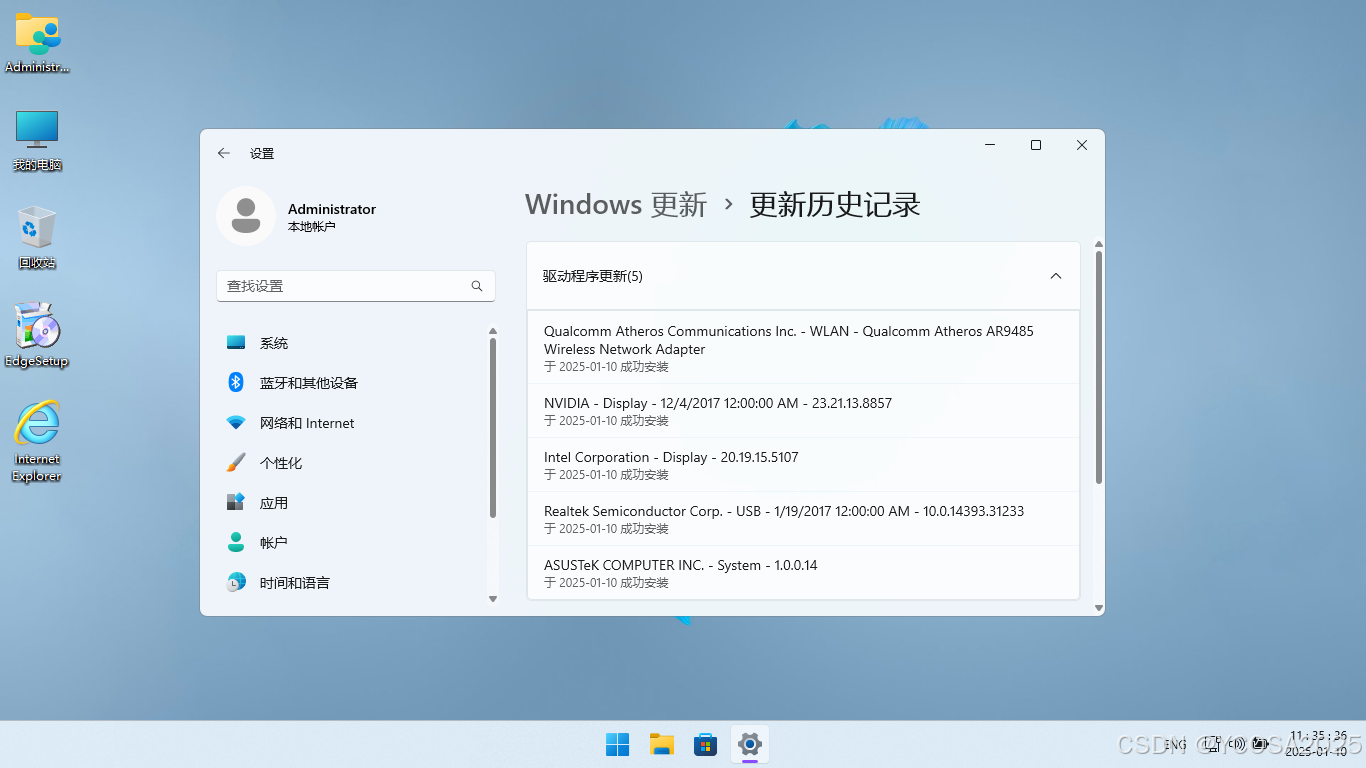Screen dimensions: 1366x768
Task: Click the battery tray icon
Action: [1260, 744]
